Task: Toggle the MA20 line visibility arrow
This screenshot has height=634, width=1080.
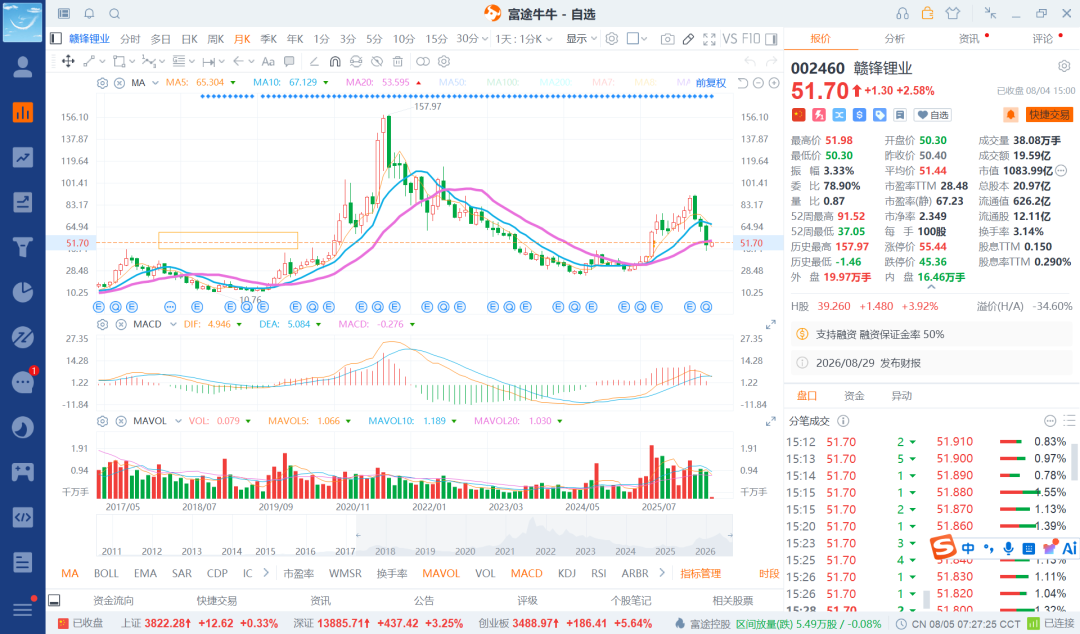Action: (x=418, y=83)
